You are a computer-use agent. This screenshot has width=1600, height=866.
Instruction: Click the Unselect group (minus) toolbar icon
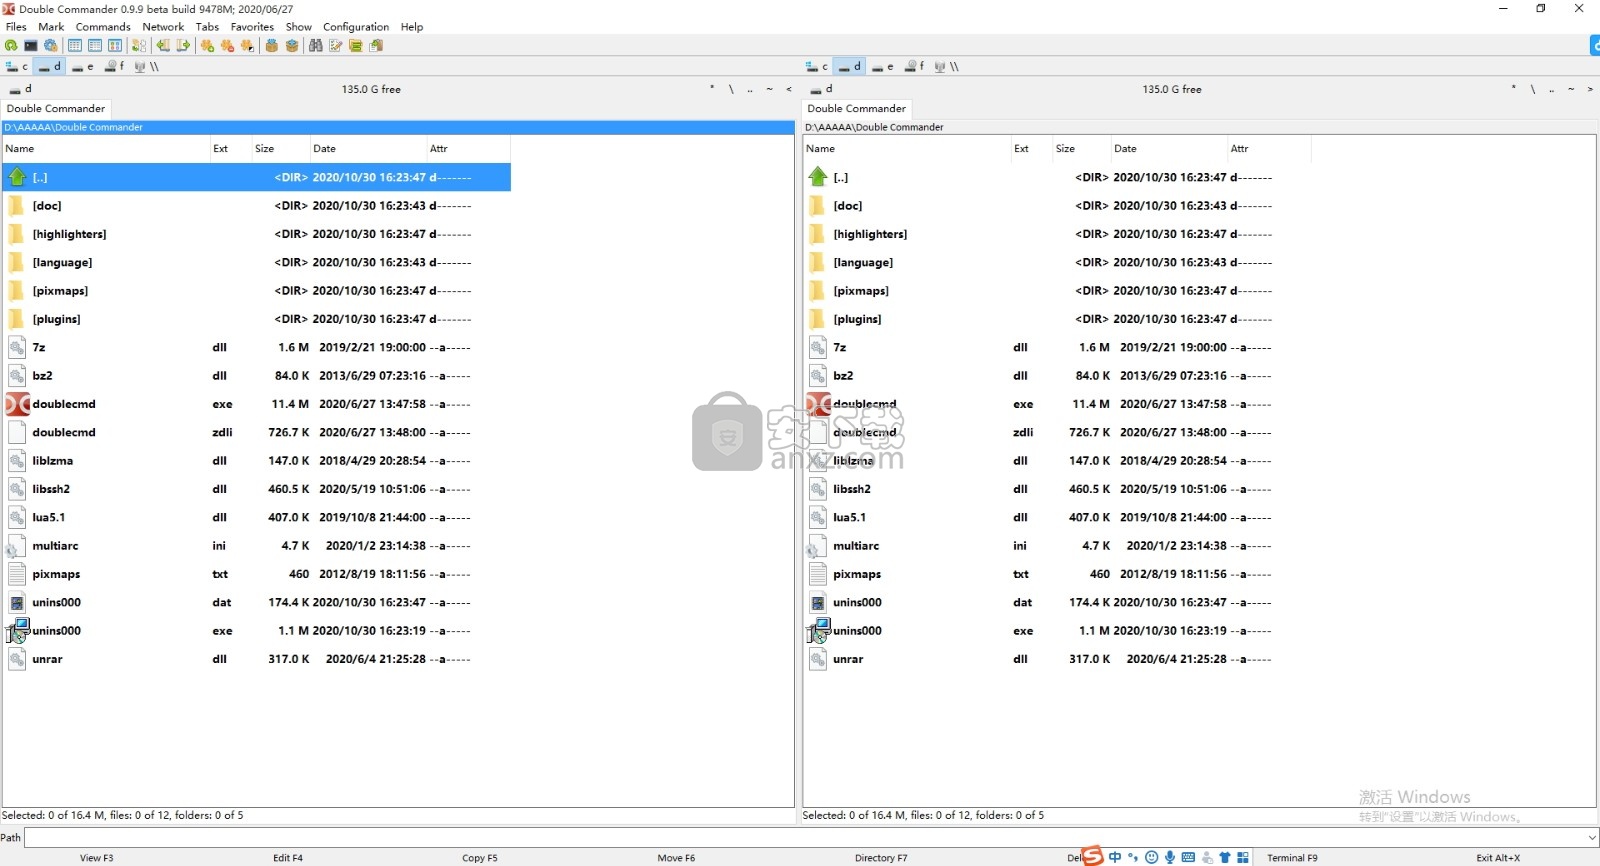click(x=227, y=46)
